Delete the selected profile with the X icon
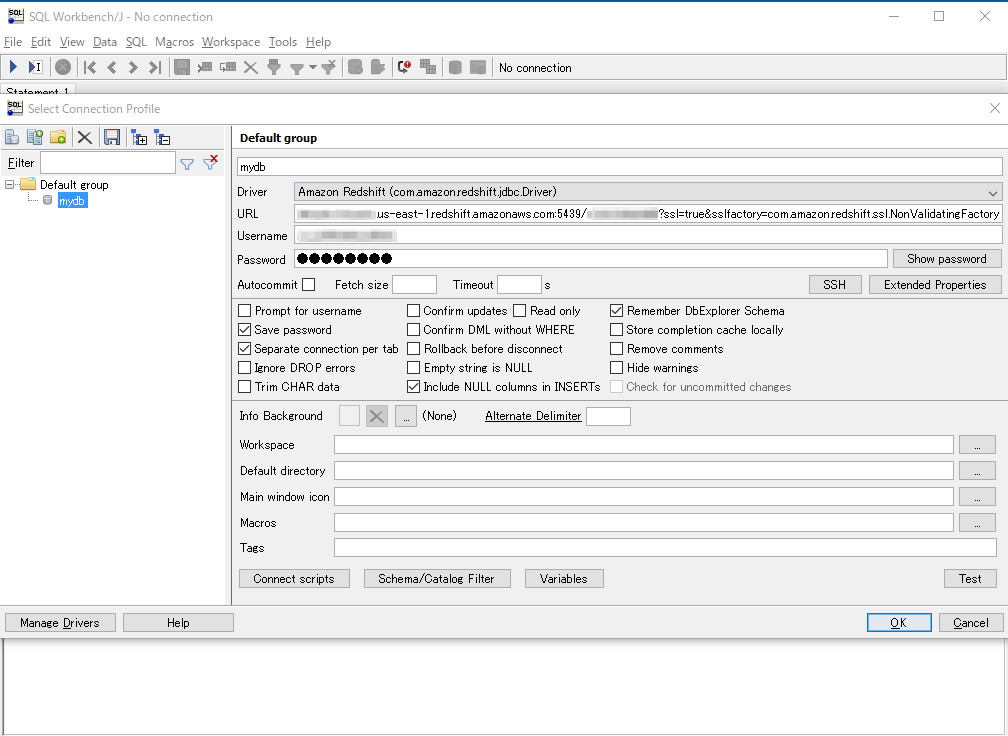The image size is (1008, 736). 84,137
